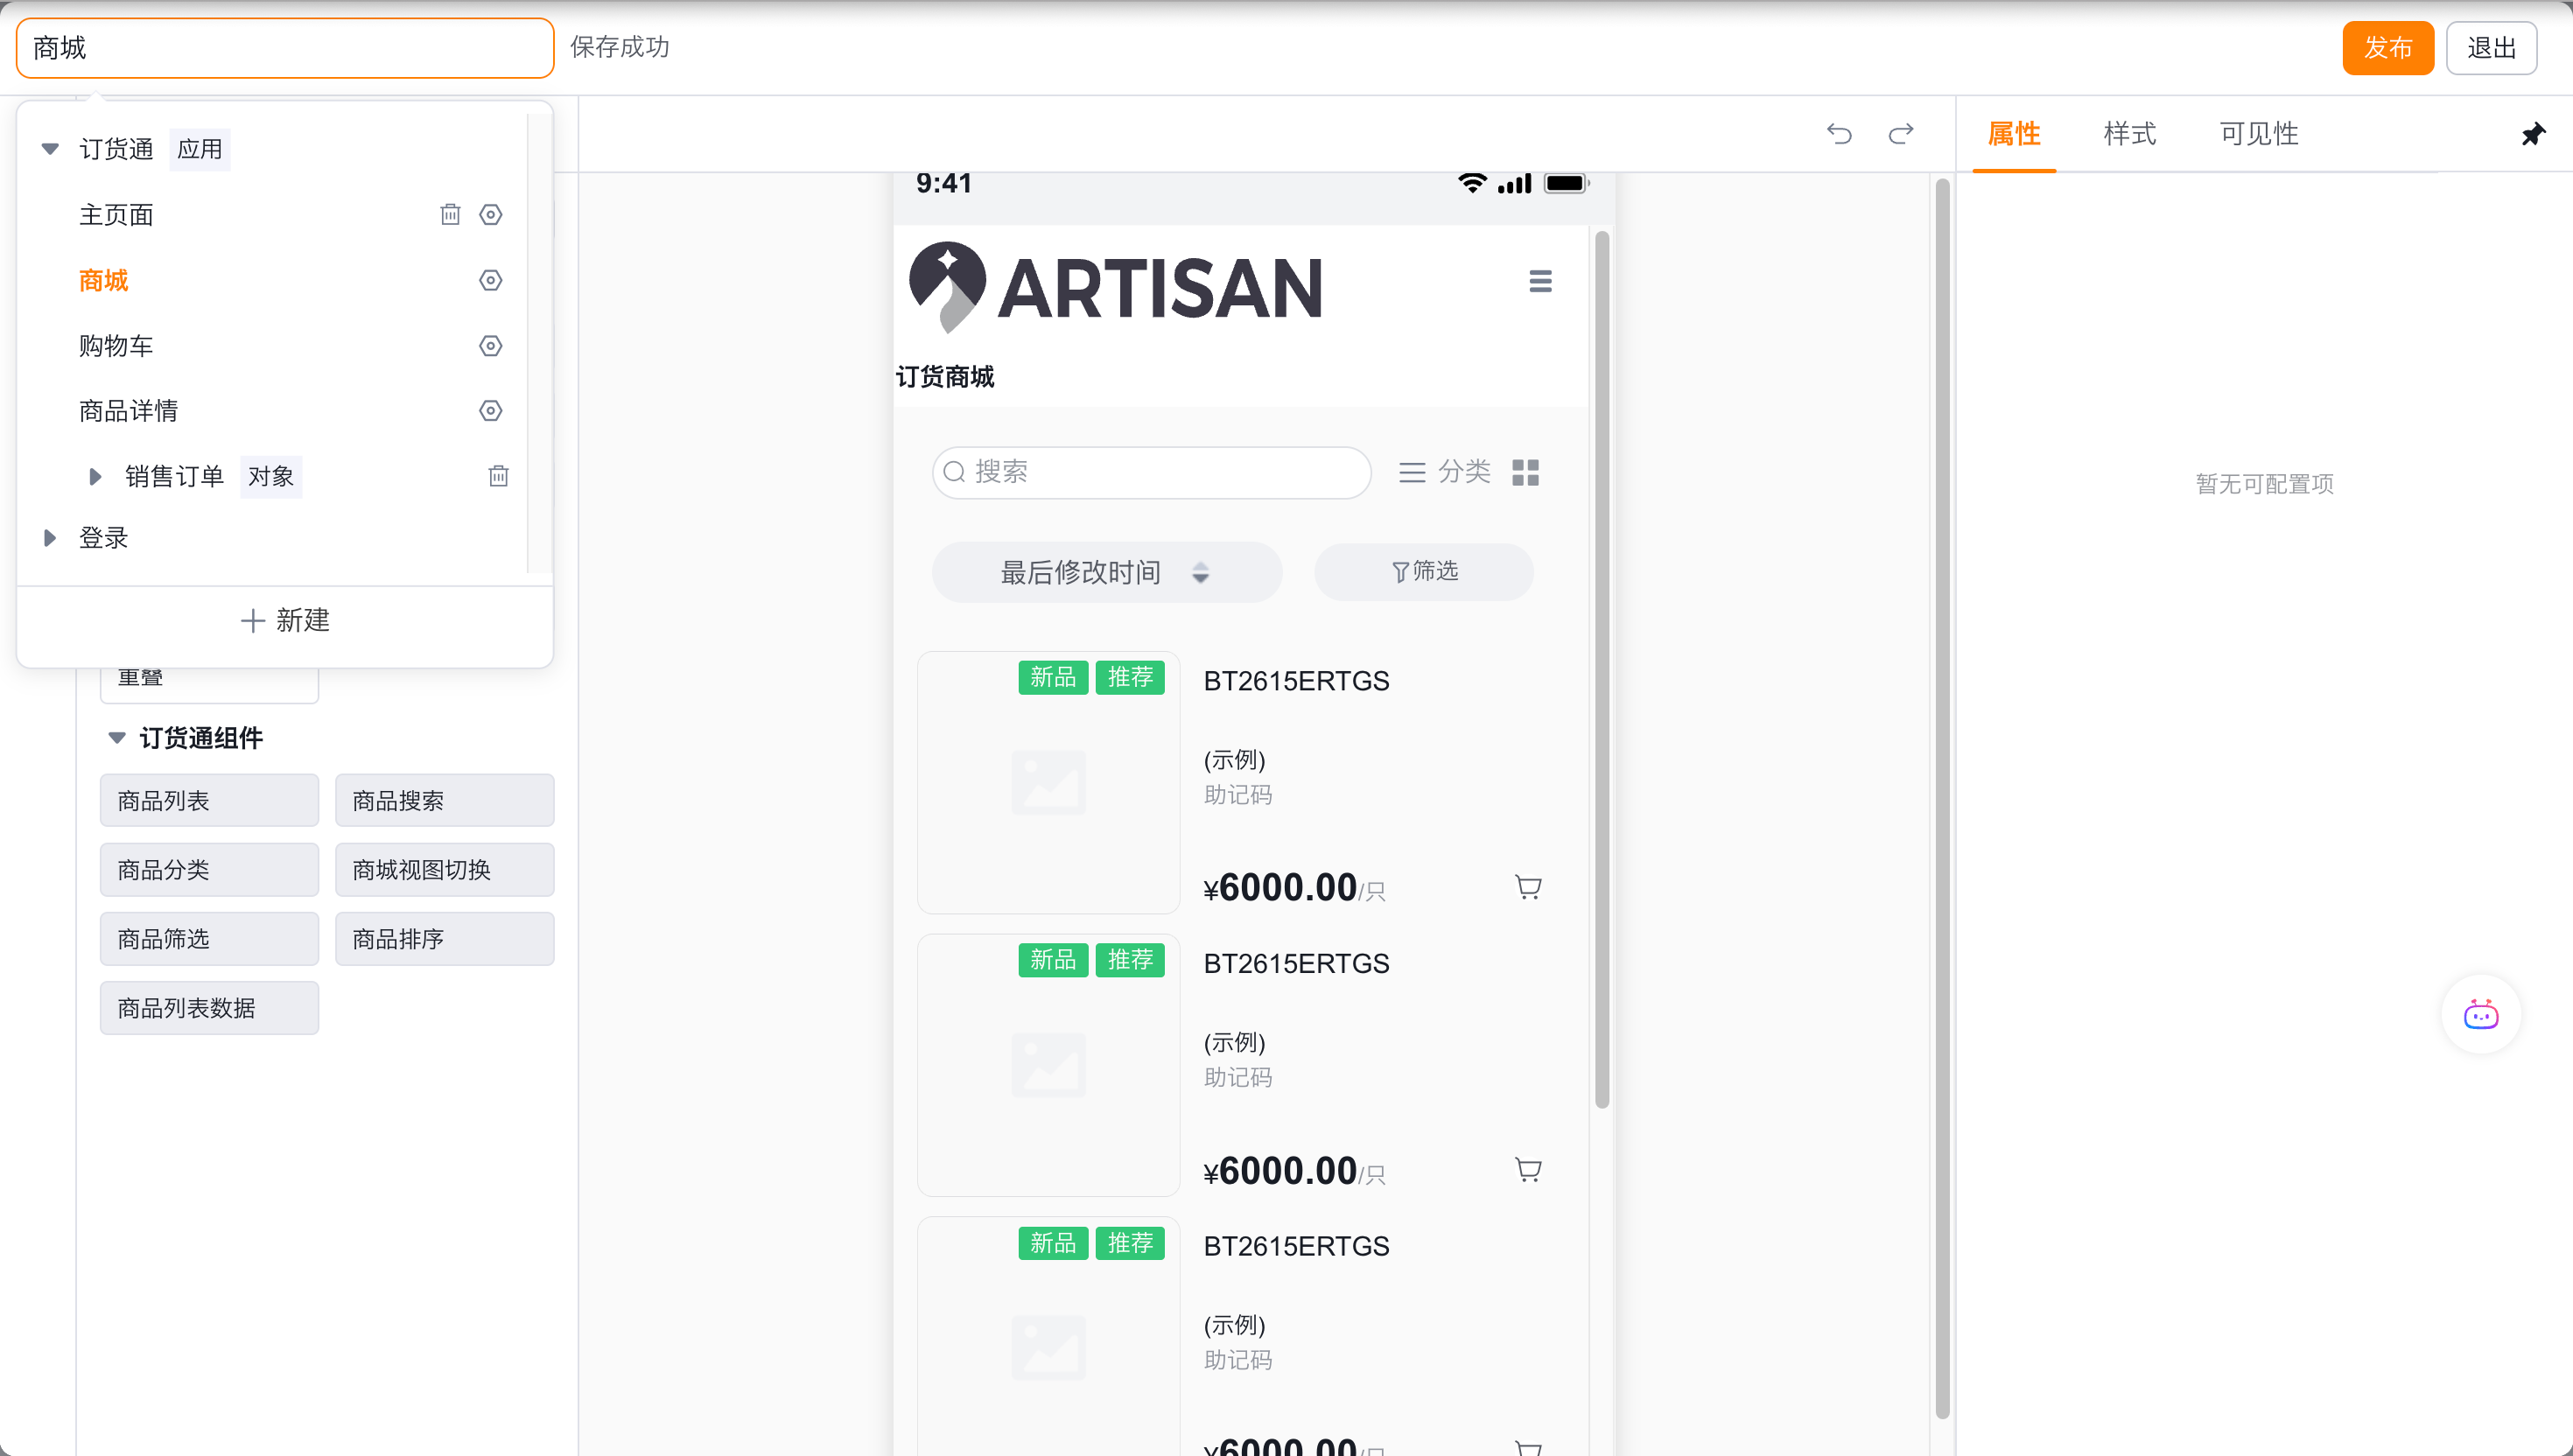The image size is (2573, 1456).
Task: Expand the 登录 tree node
Action: pos(50,538)
